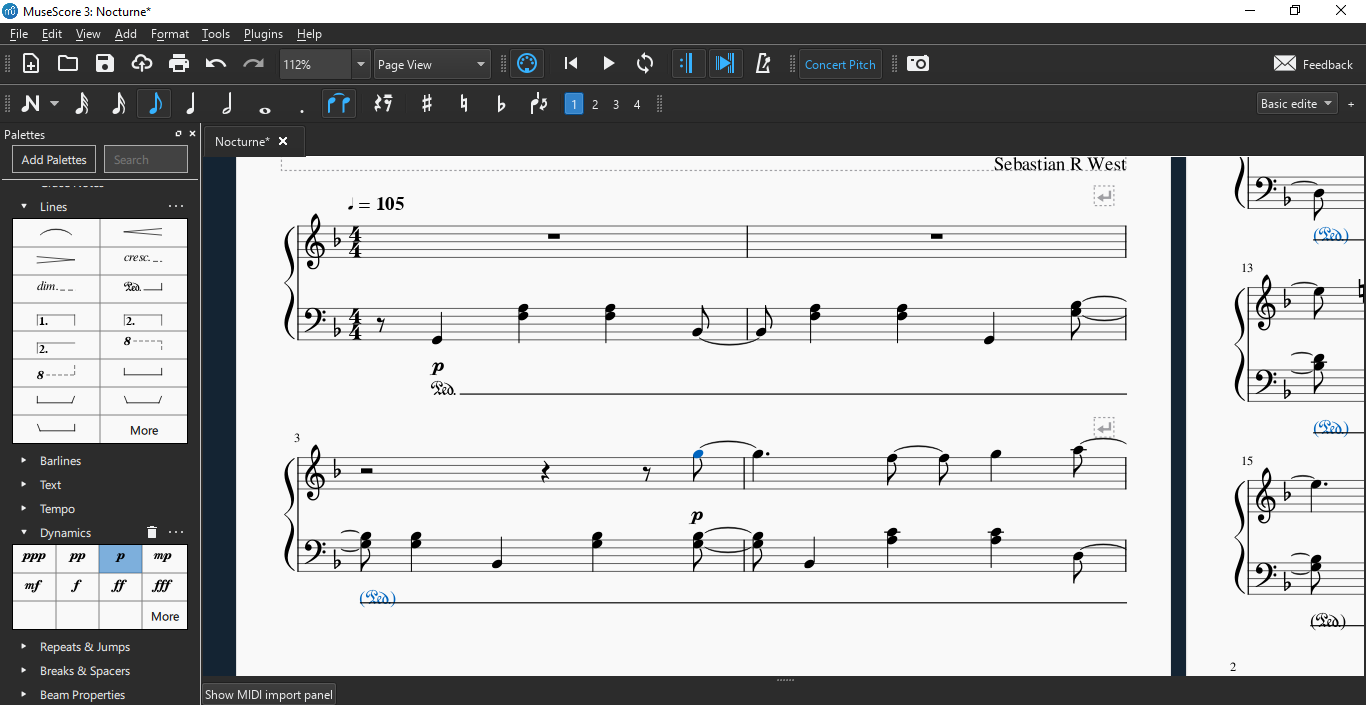The width and height of the screenshot is (1366, 705).
Task: Delete the Dynamics palette with trash icon
Action: point(152,533)
